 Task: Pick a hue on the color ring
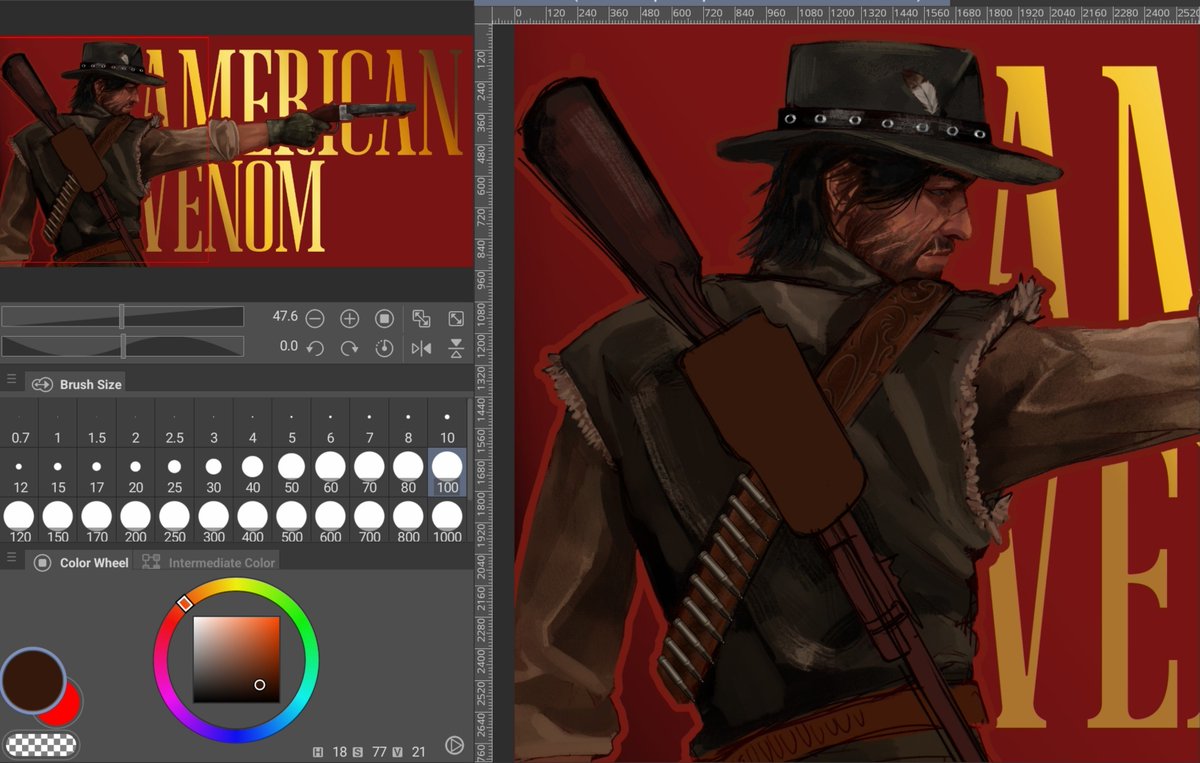click(x=237, y=661)
